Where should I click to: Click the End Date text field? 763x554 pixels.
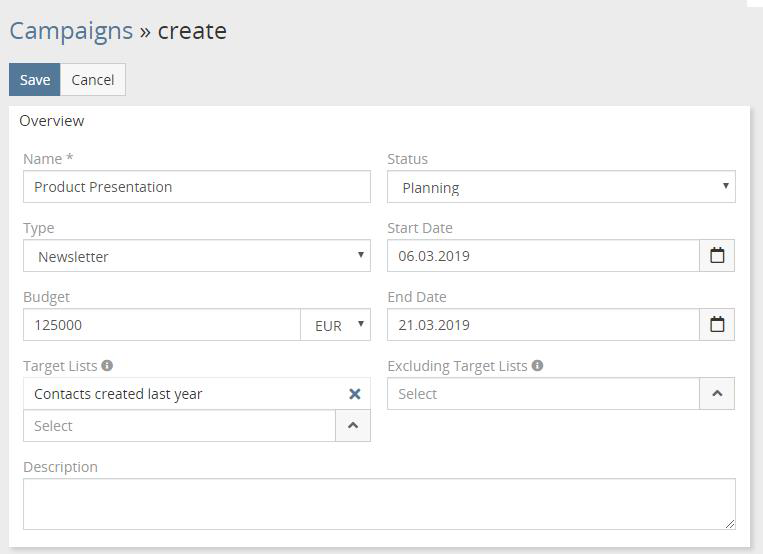[542, 325]
